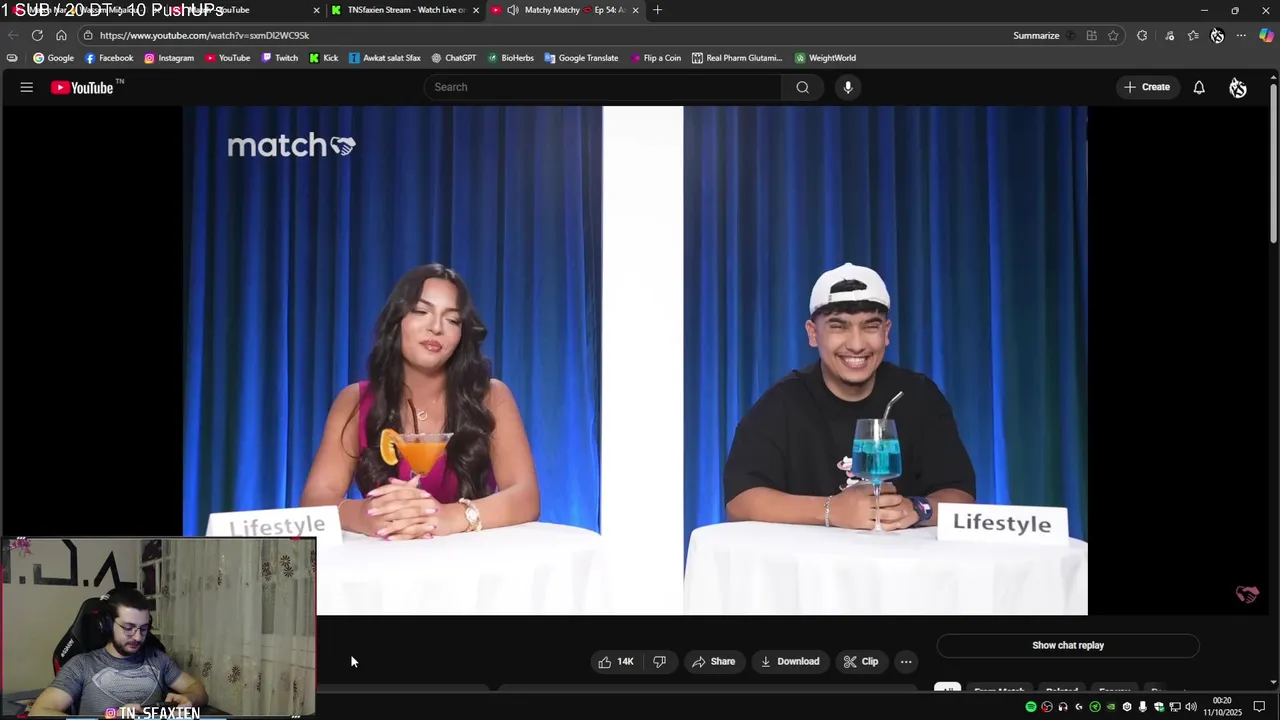Open the Razer tray icon

click(1095, 707)
